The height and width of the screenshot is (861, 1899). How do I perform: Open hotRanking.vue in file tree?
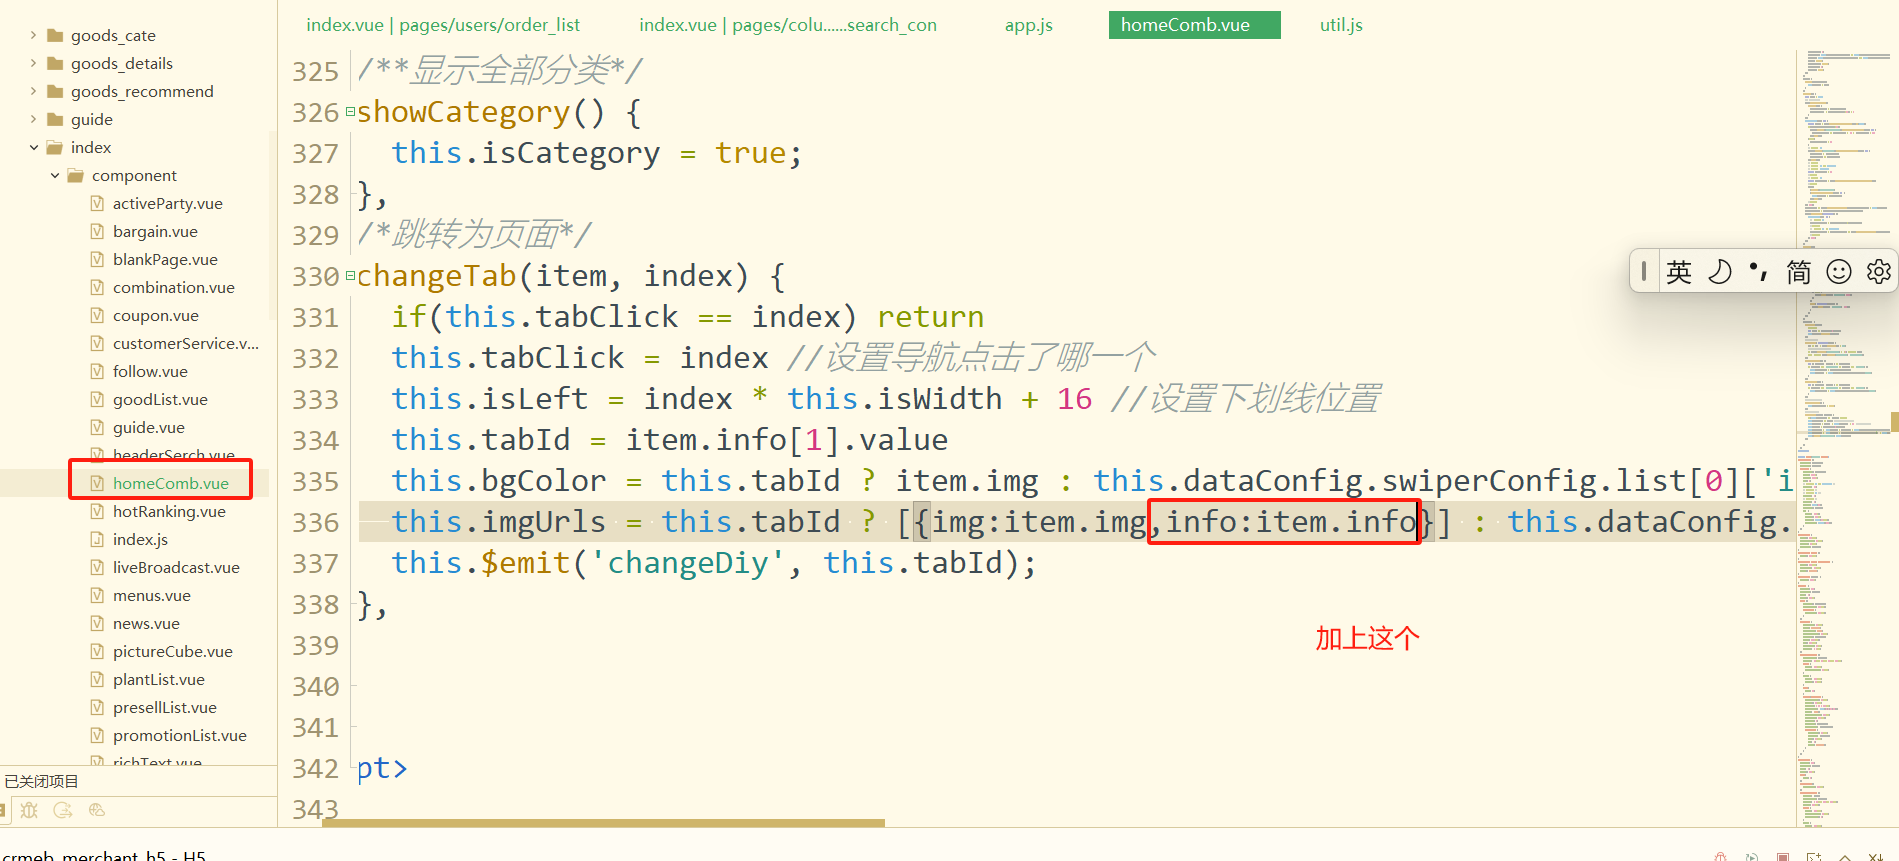point(169,511)
